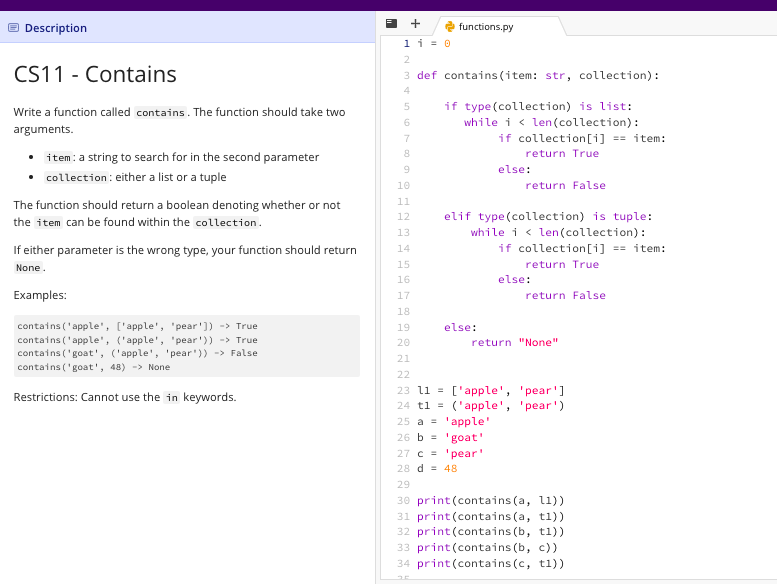Click 'return False' on line 10
777x584 pixels.
[565, 185]
